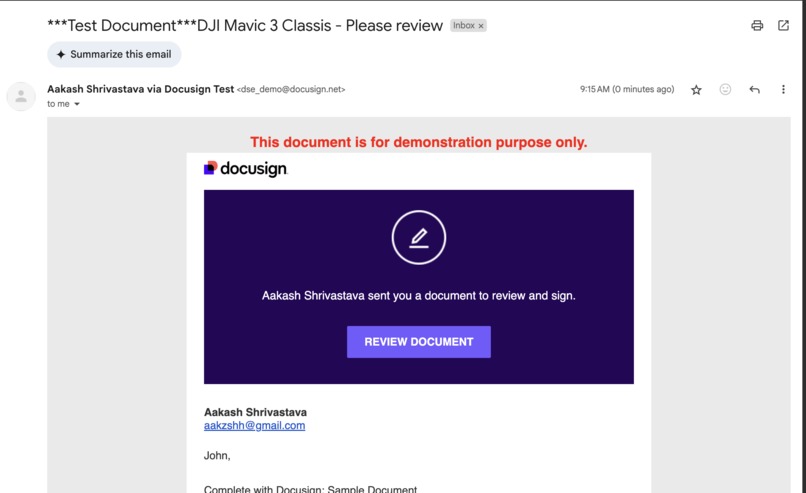Remove the Inbox label

(x=481, y=26)
